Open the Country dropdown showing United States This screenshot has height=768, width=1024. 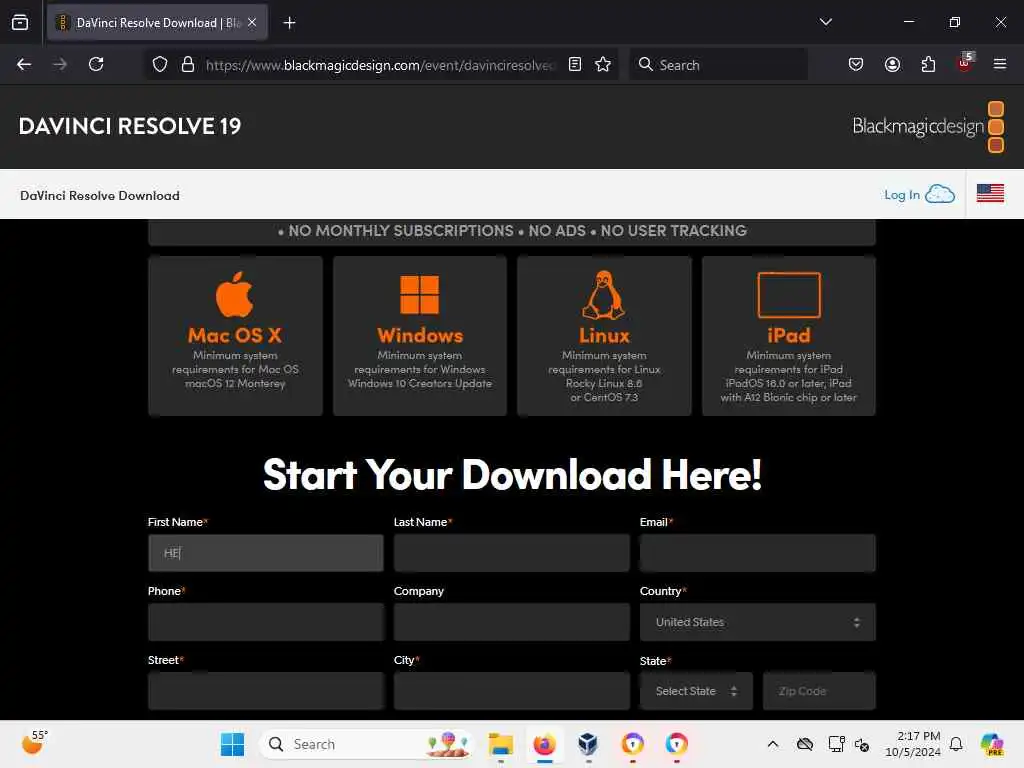[x=758, y=622]
